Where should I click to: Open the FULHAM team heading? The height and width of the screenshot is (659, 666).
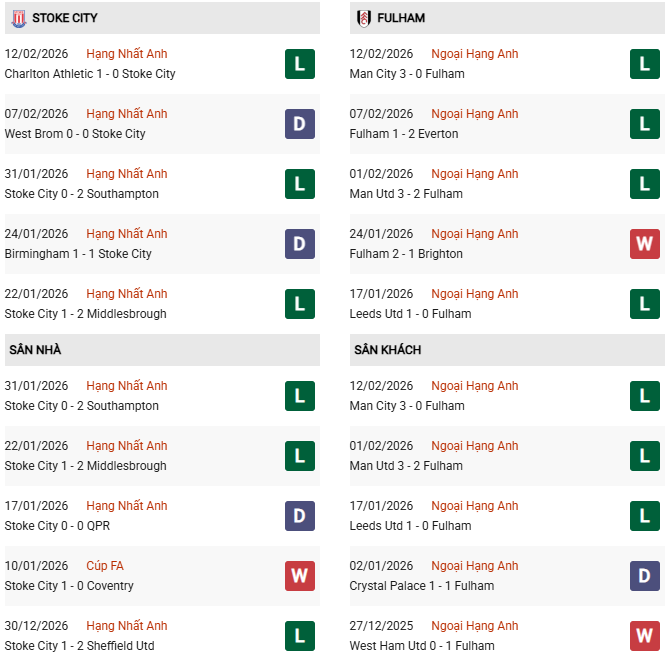403,18
